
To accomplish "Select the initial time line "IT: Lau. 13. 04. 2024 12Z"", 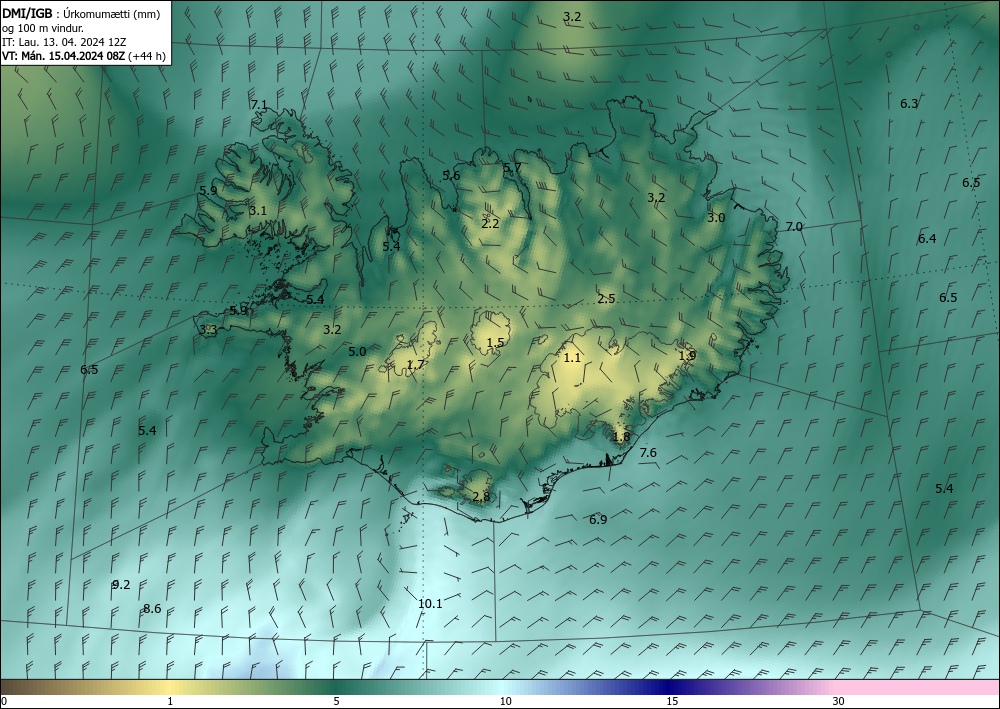I will pos(64,42).
